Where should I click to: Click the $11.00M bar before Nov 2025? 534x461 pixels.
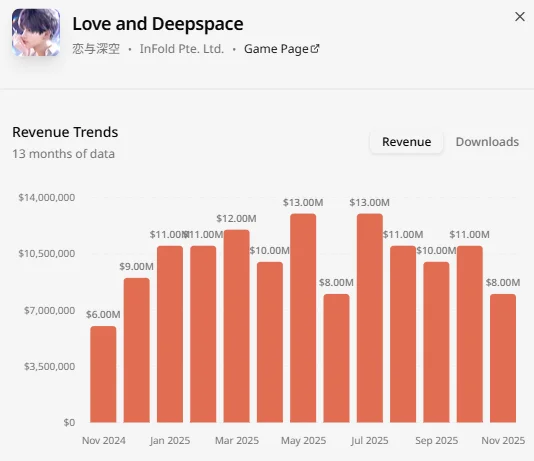point(470,334)
